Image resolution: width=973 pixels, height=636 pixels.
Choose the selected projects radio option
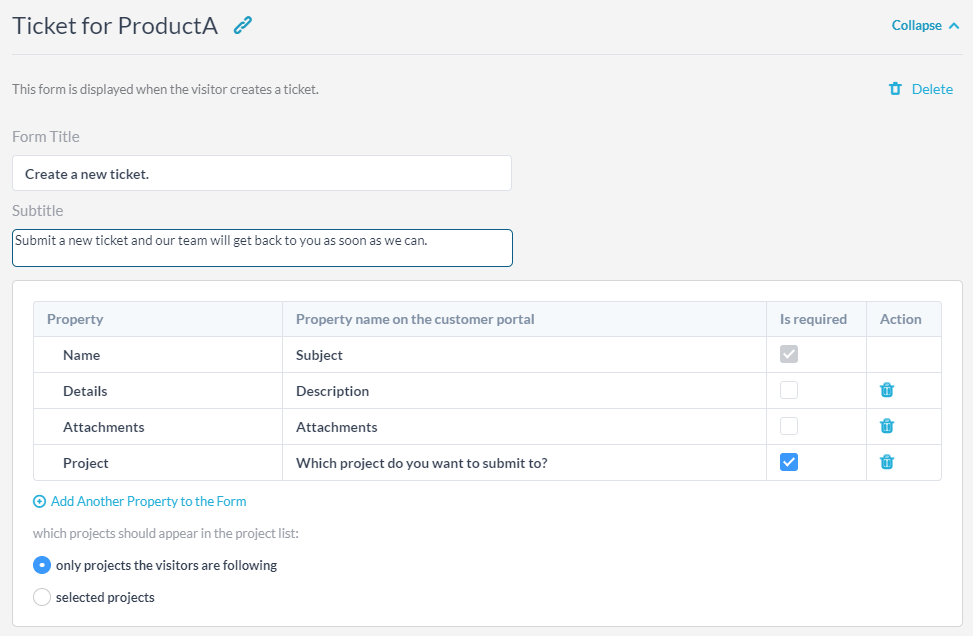coord(42,597)
